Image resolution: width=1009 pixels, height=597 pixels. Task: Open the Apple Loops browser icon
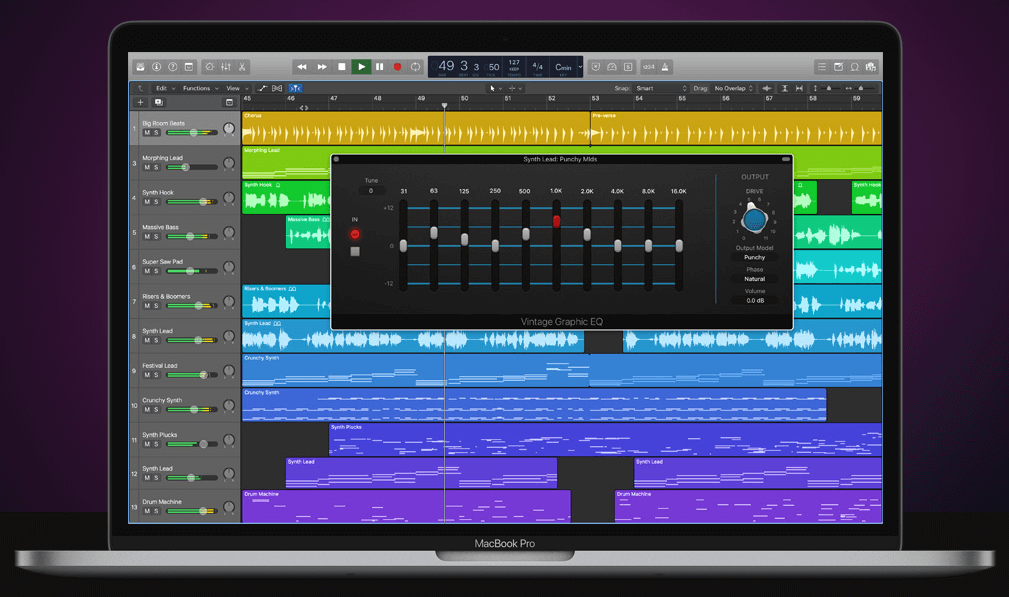(855, 66)
